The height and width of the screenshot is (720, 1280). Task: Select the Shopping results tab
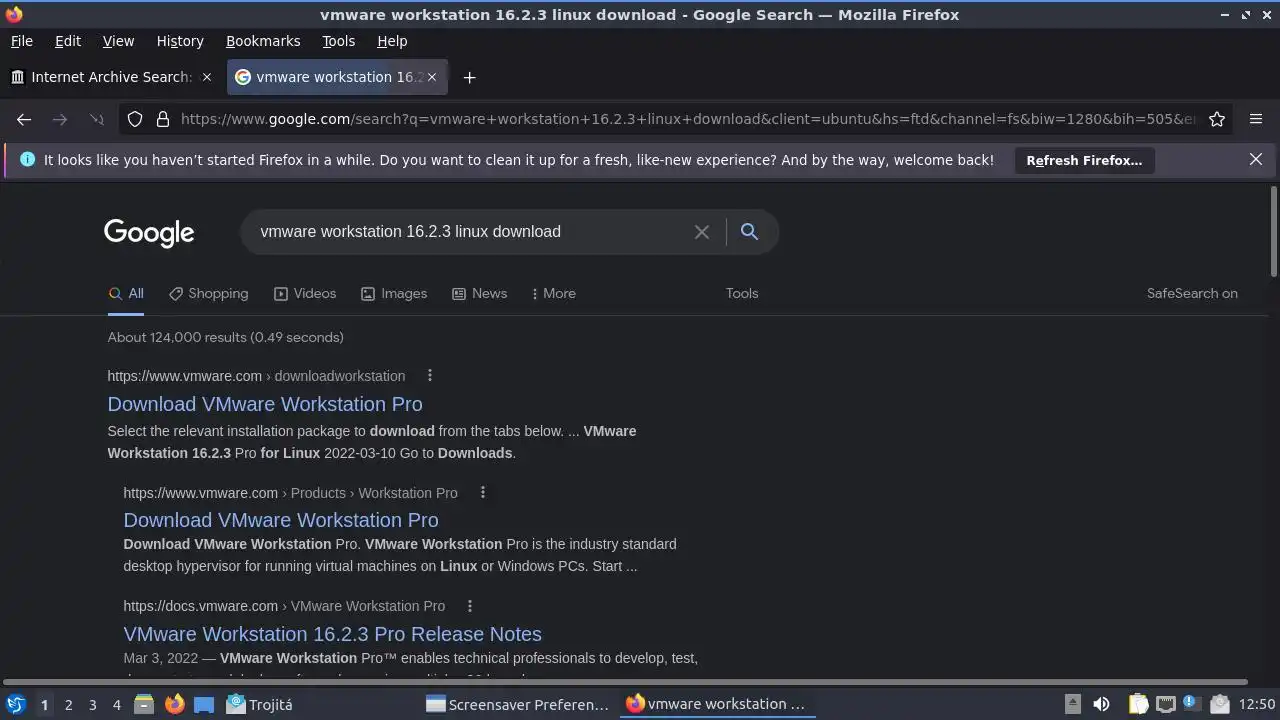208,294
